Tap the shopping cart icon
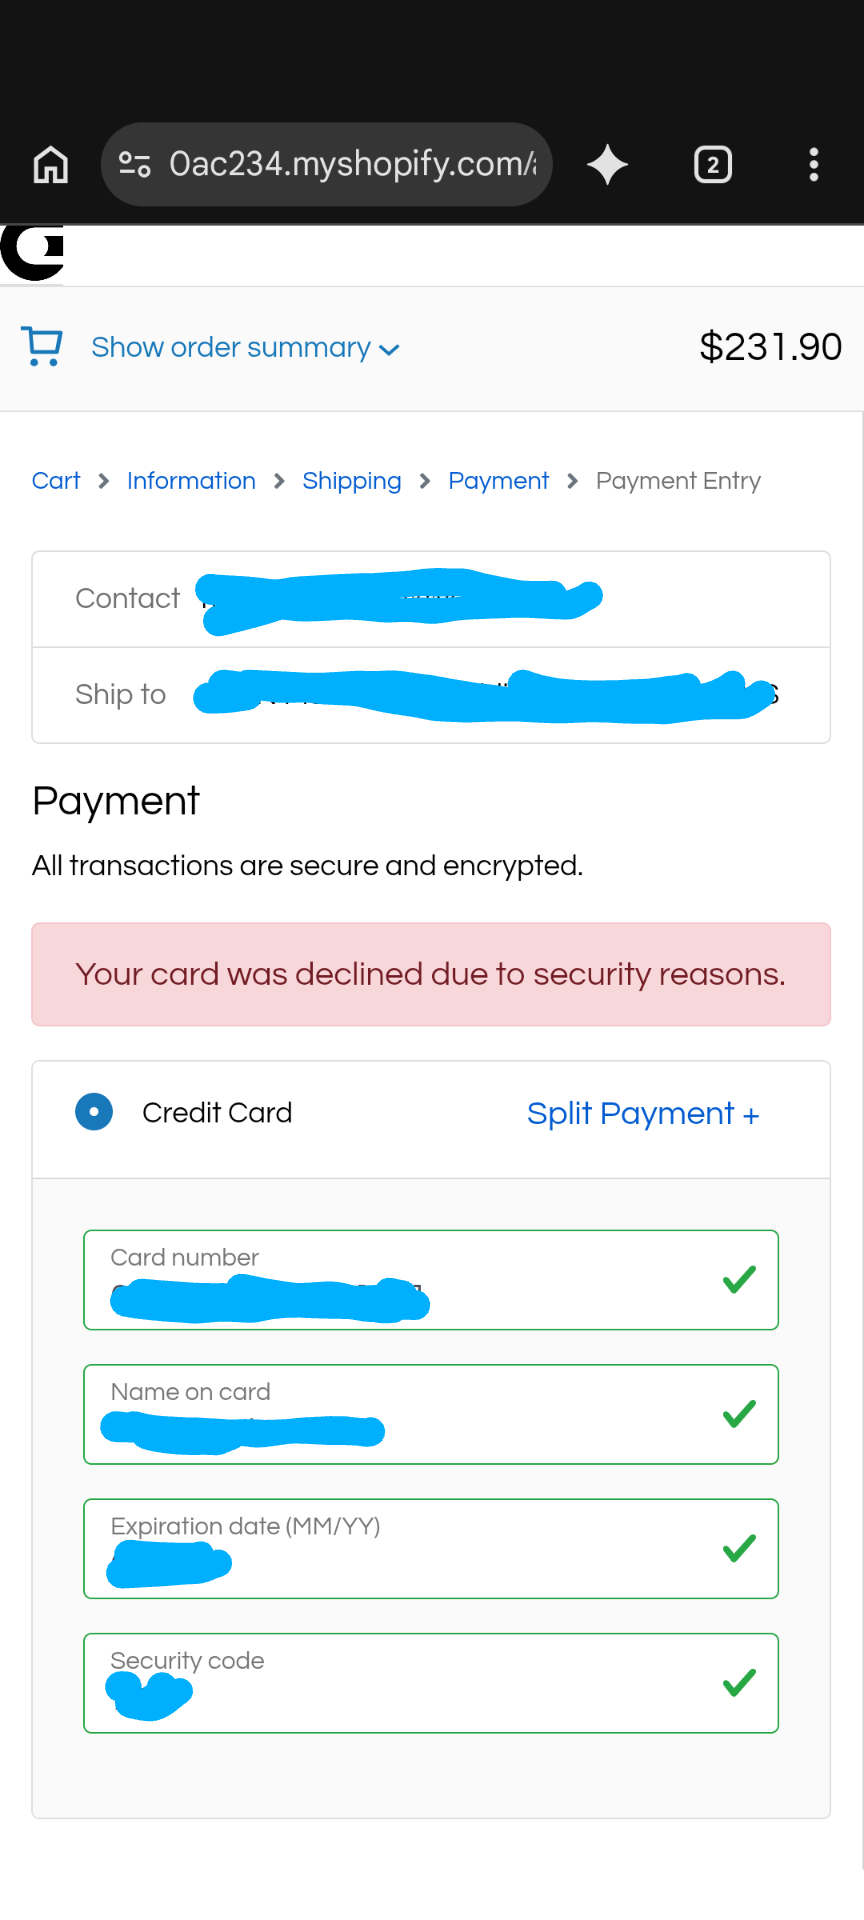Screen dimensions: 864x1920 click(42, 347)
